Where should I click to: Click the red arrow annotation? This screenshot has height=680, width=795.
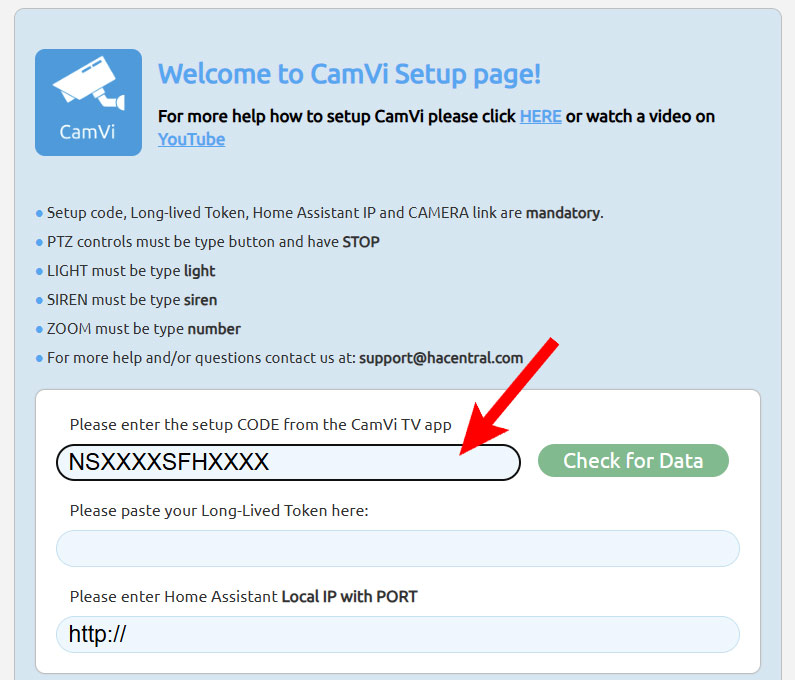[x=509, y=397]
